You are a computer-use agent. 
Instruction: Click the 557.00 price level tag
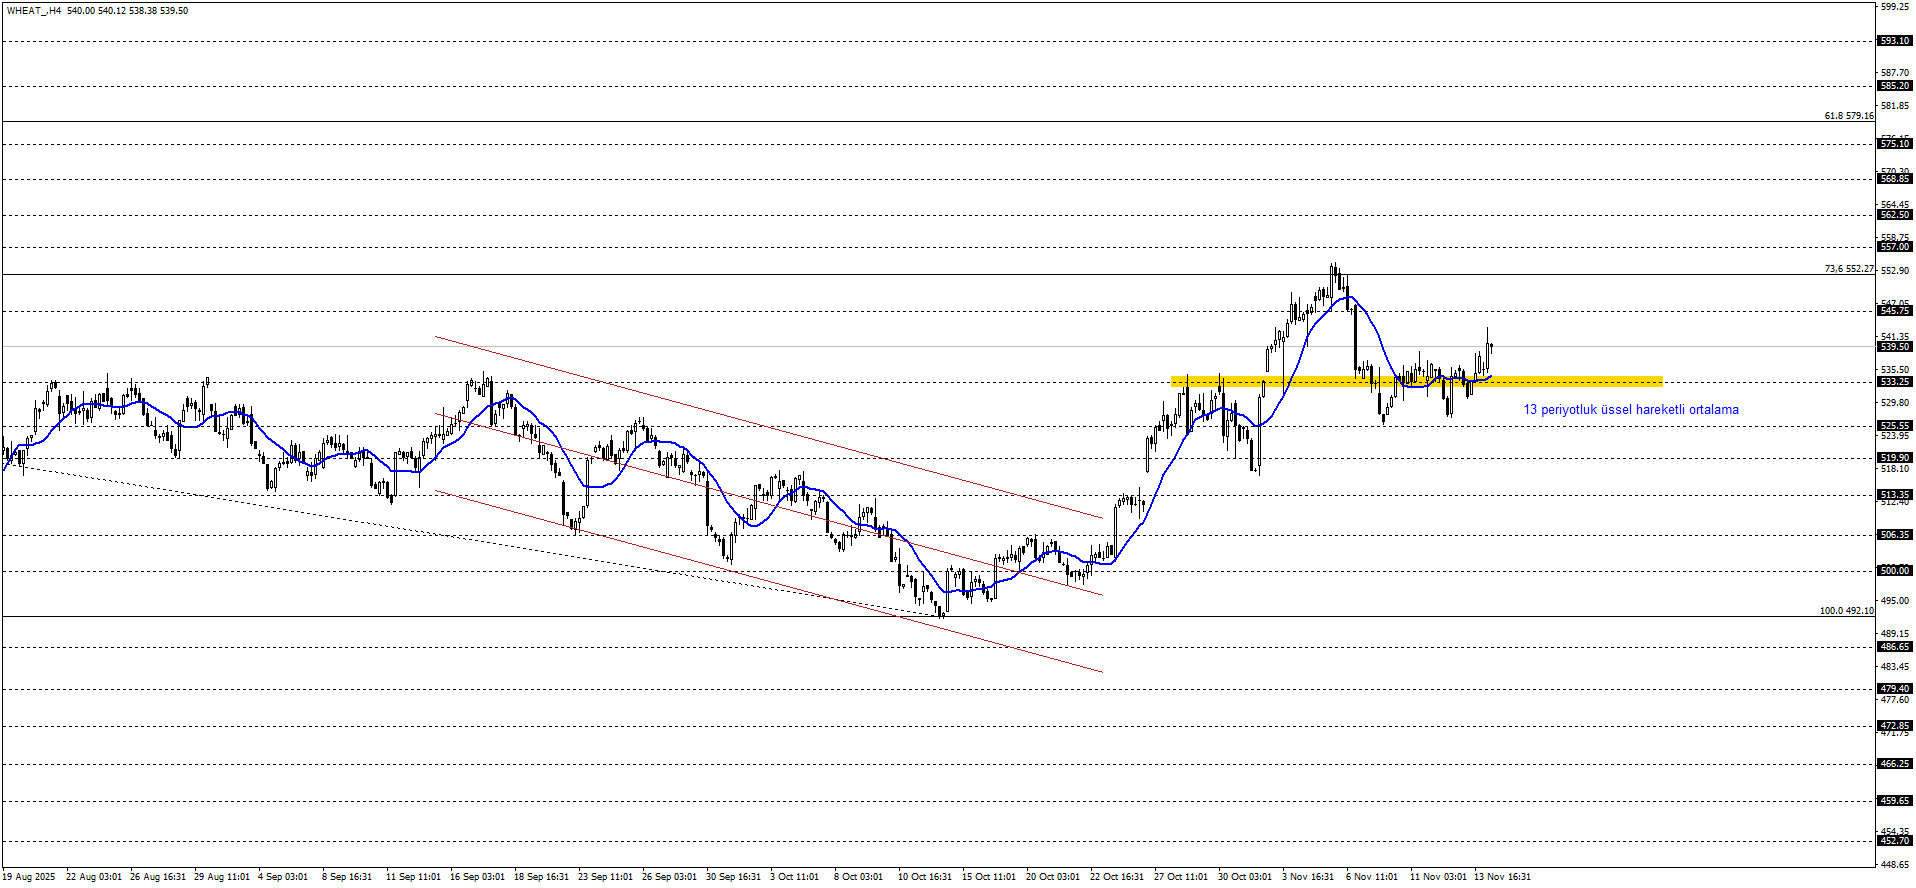click(x=1895, y=247)
